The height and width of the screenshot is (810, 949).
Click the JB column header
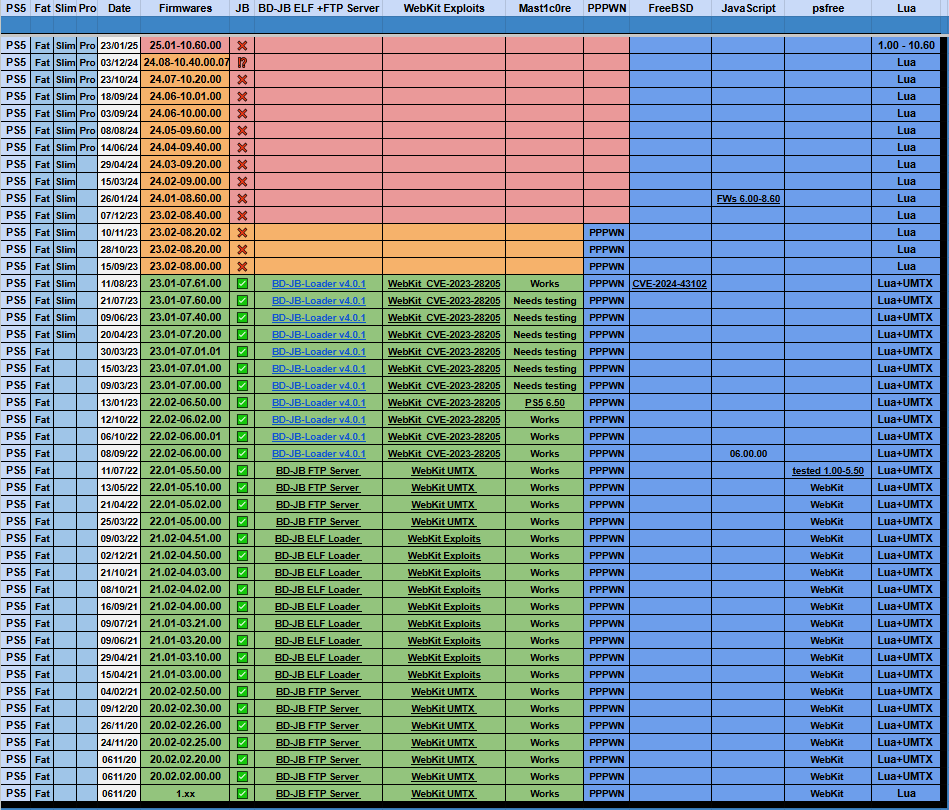tap(242, 8)
